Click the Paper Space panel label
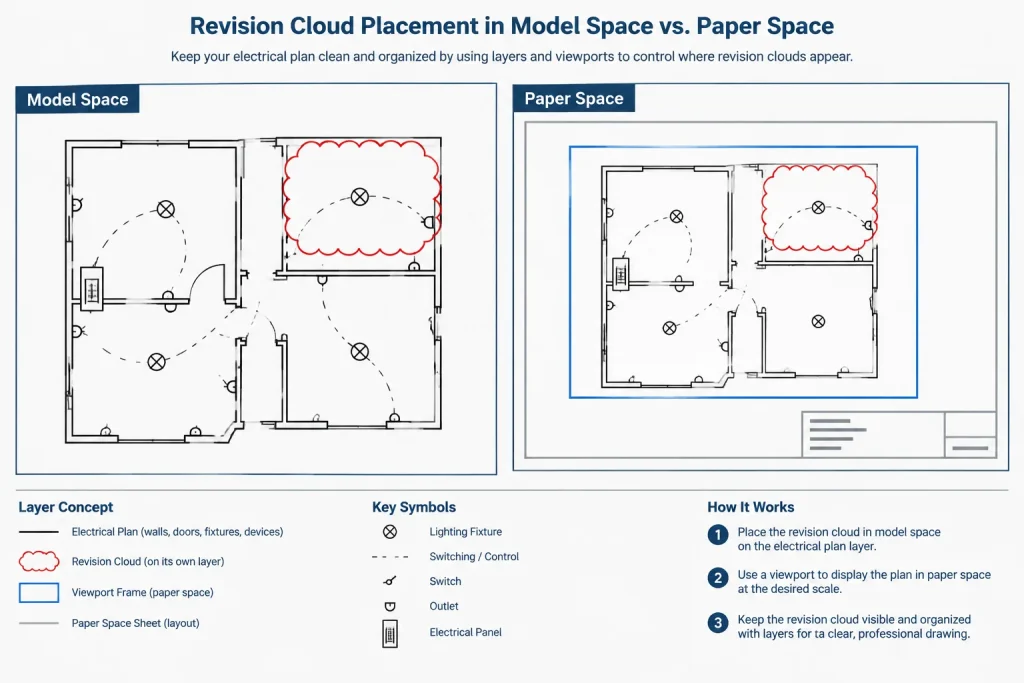1024x683 pixels. 573,98
